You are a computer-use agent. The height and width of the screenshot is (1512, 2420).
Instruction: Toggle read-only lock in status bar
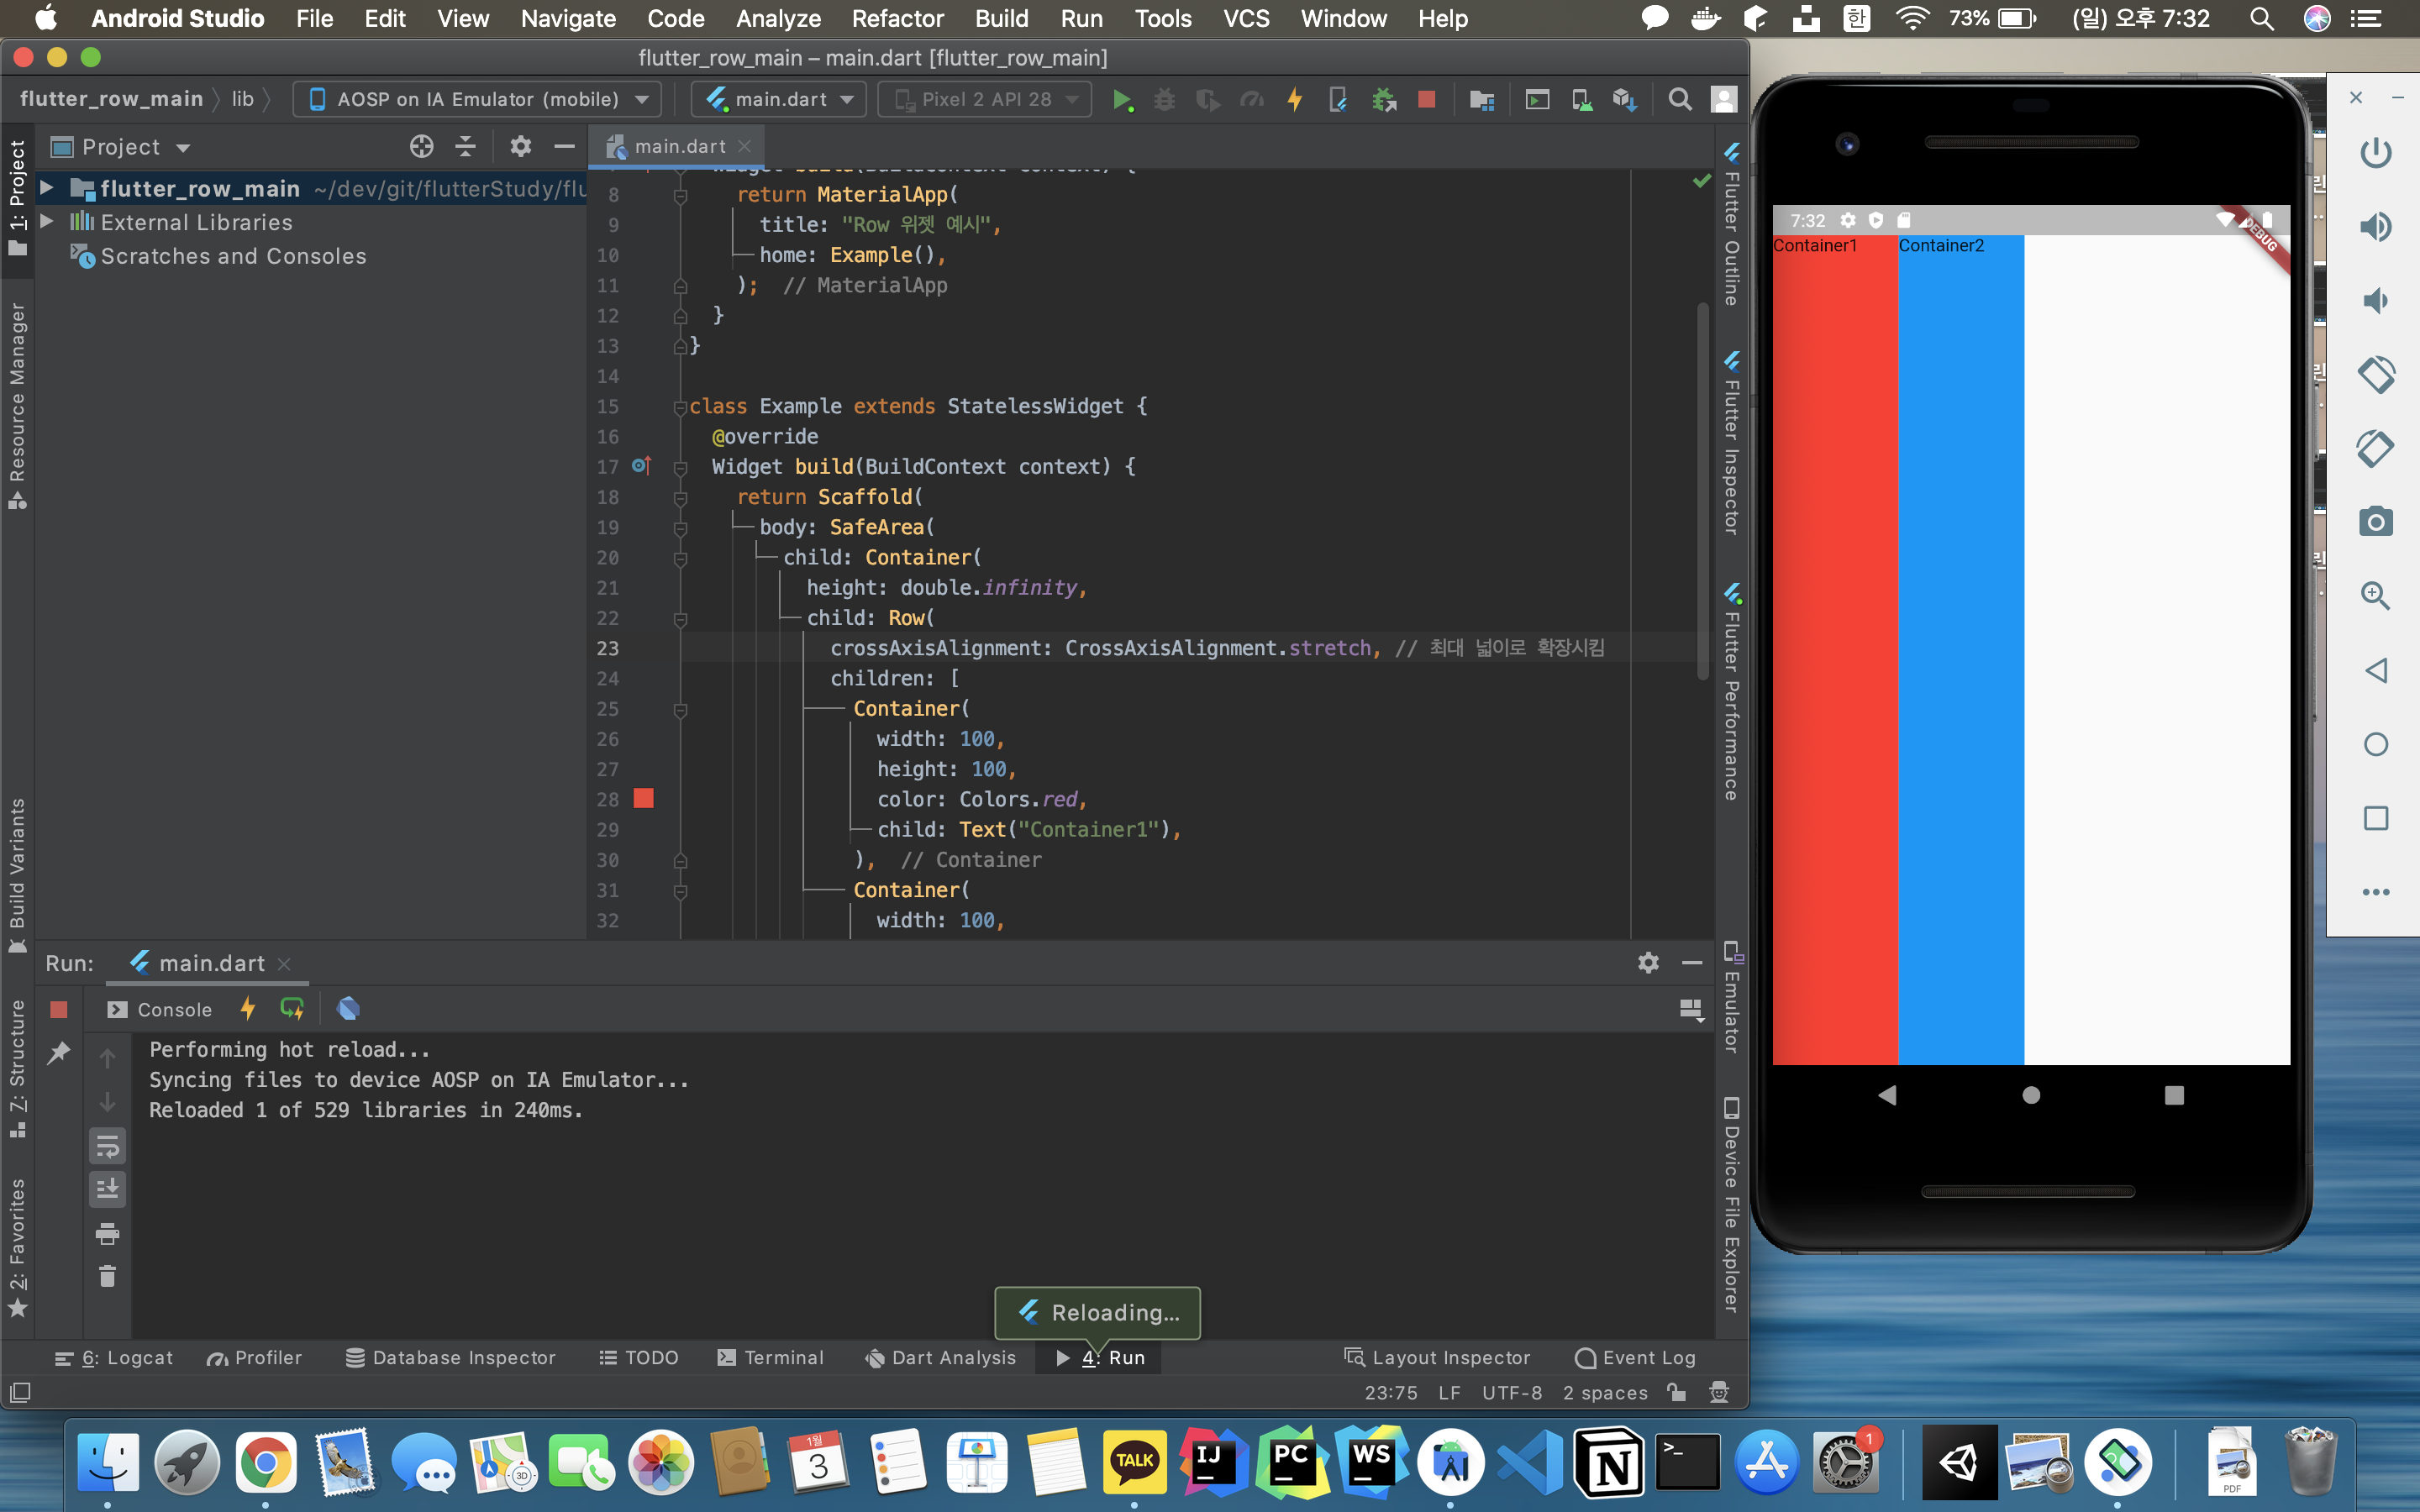1677,1392
